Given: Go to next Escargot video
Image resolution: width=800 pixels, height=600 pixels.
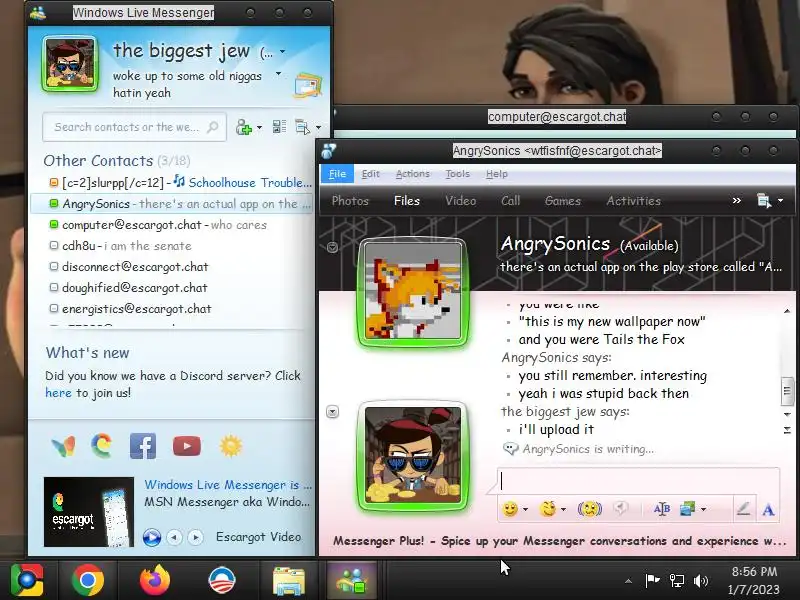Looking at the screenshot, I should click(x=195, y=537).
